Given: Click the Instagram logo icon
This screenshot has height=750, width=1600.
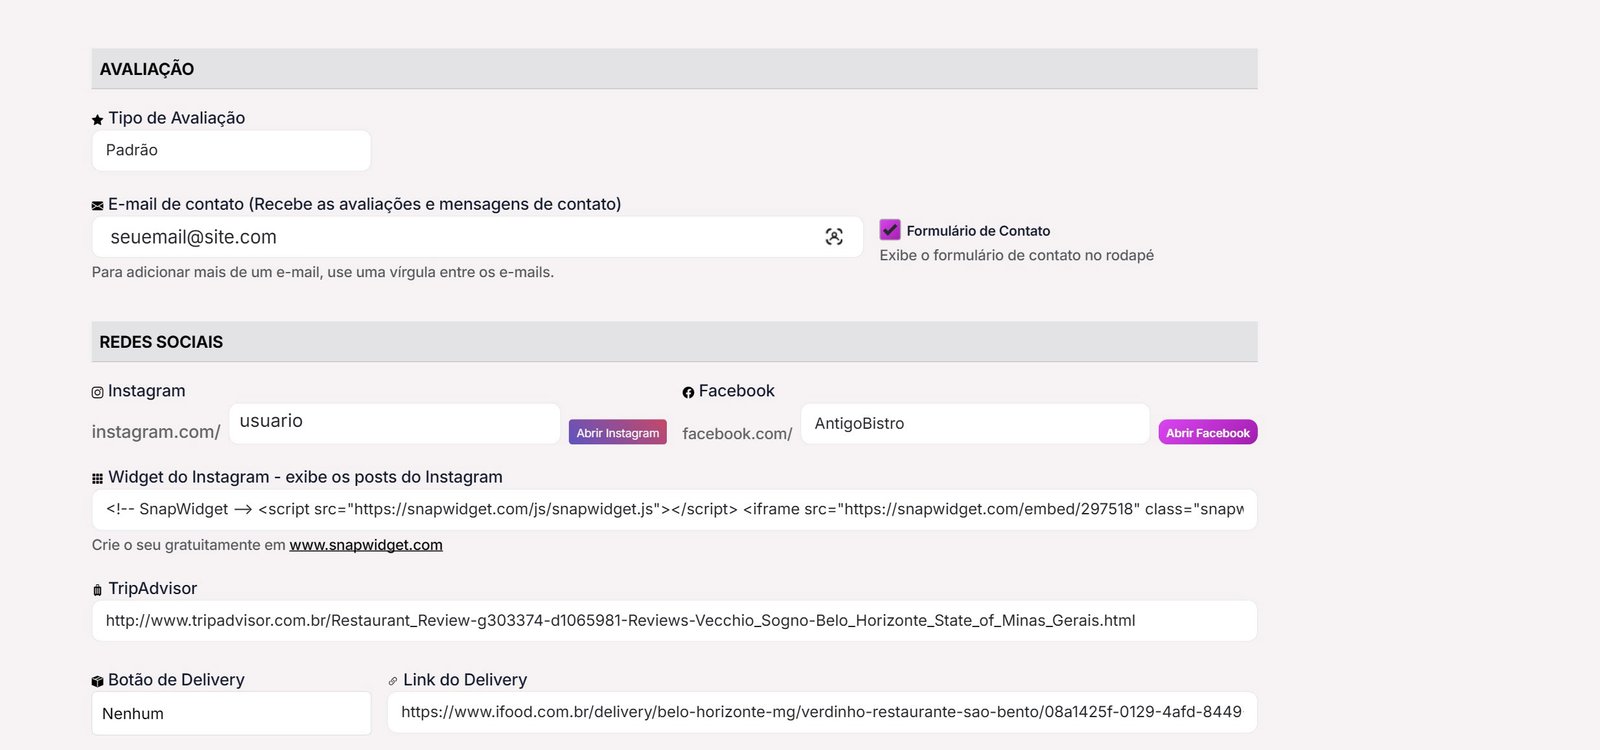Looking at the screenshot, I should click(x=97, y=392).
